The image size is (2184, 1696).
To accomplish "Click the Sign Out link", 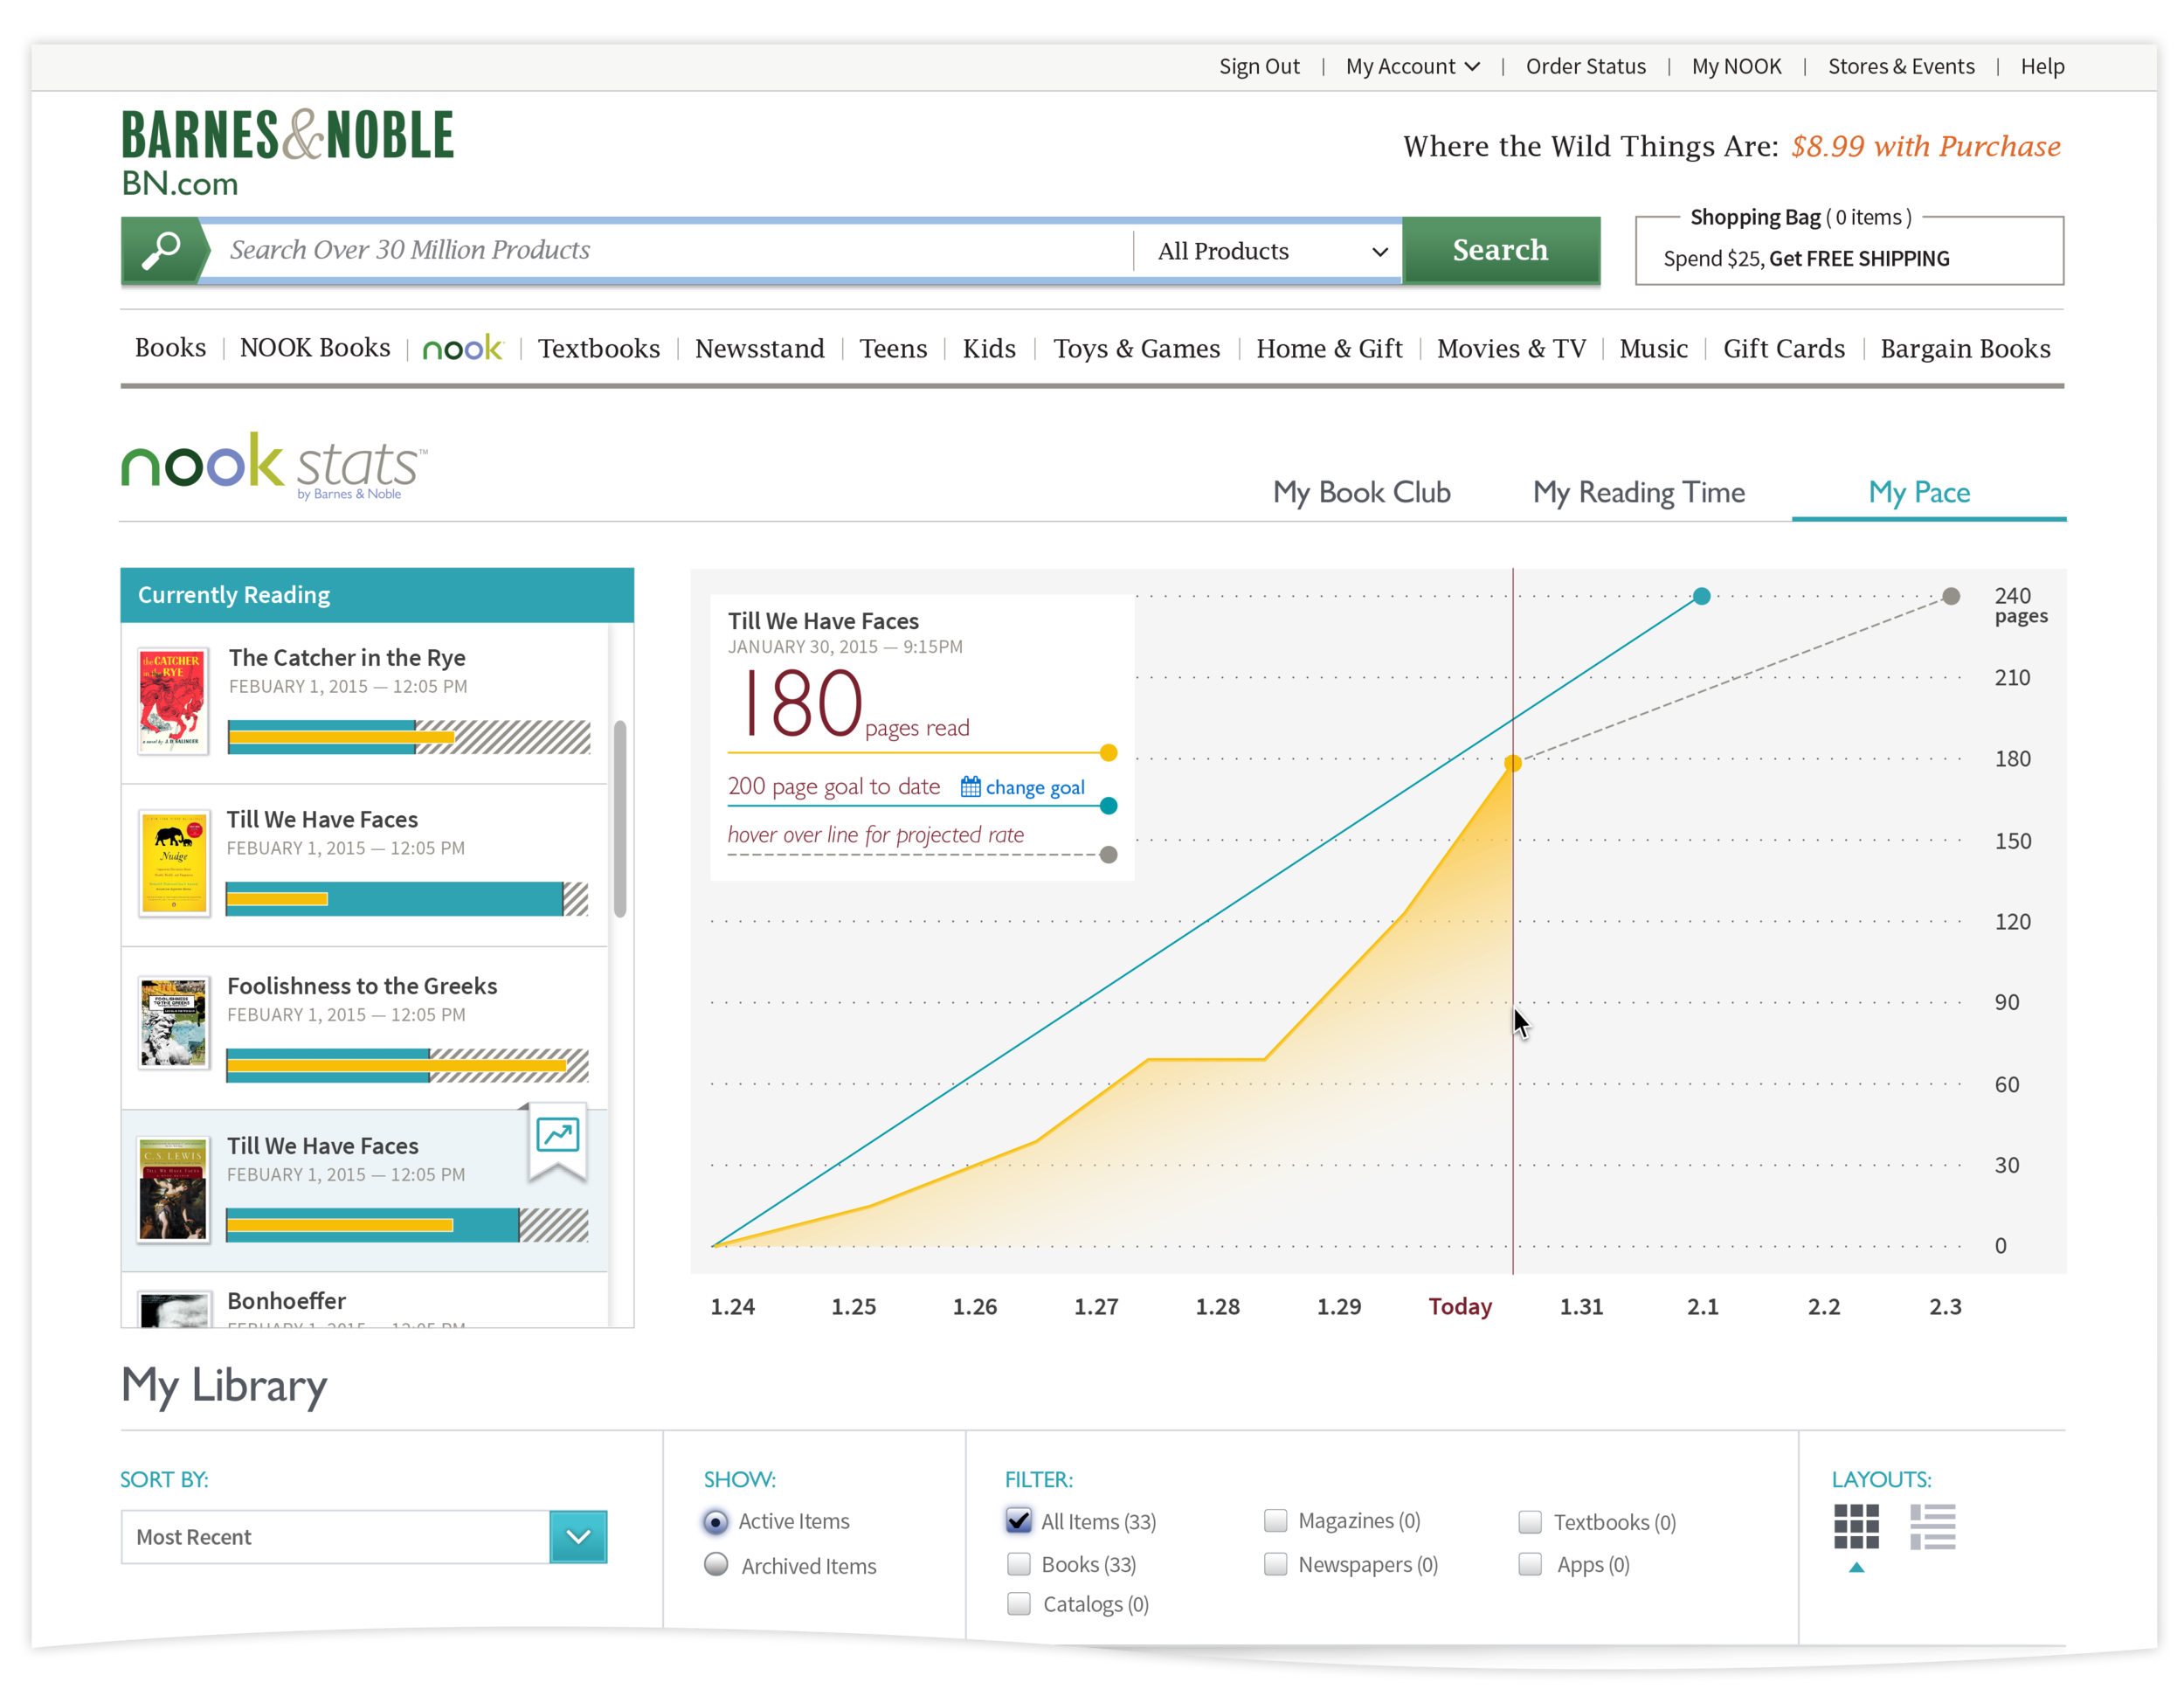I will (x=1259, y=66).
